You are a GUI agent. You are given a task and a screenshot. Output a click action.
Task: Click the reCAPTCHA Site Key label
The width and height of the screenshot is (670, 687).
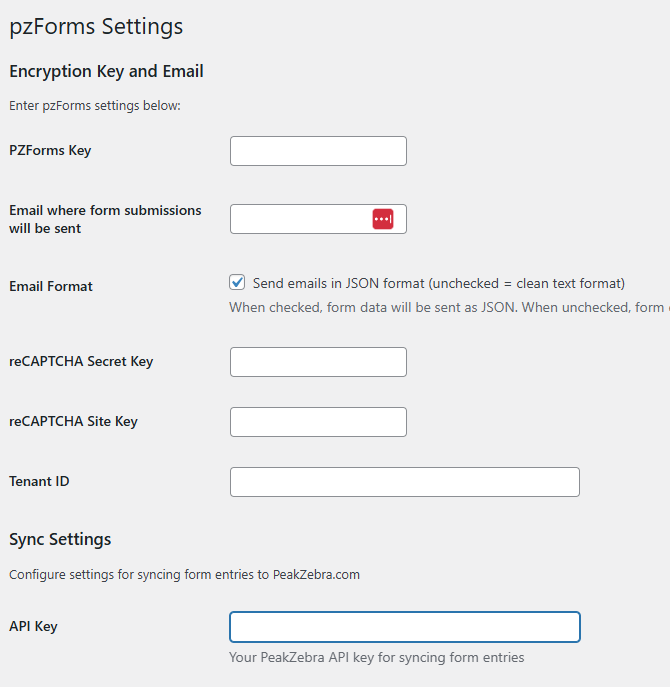coord(73,421)
